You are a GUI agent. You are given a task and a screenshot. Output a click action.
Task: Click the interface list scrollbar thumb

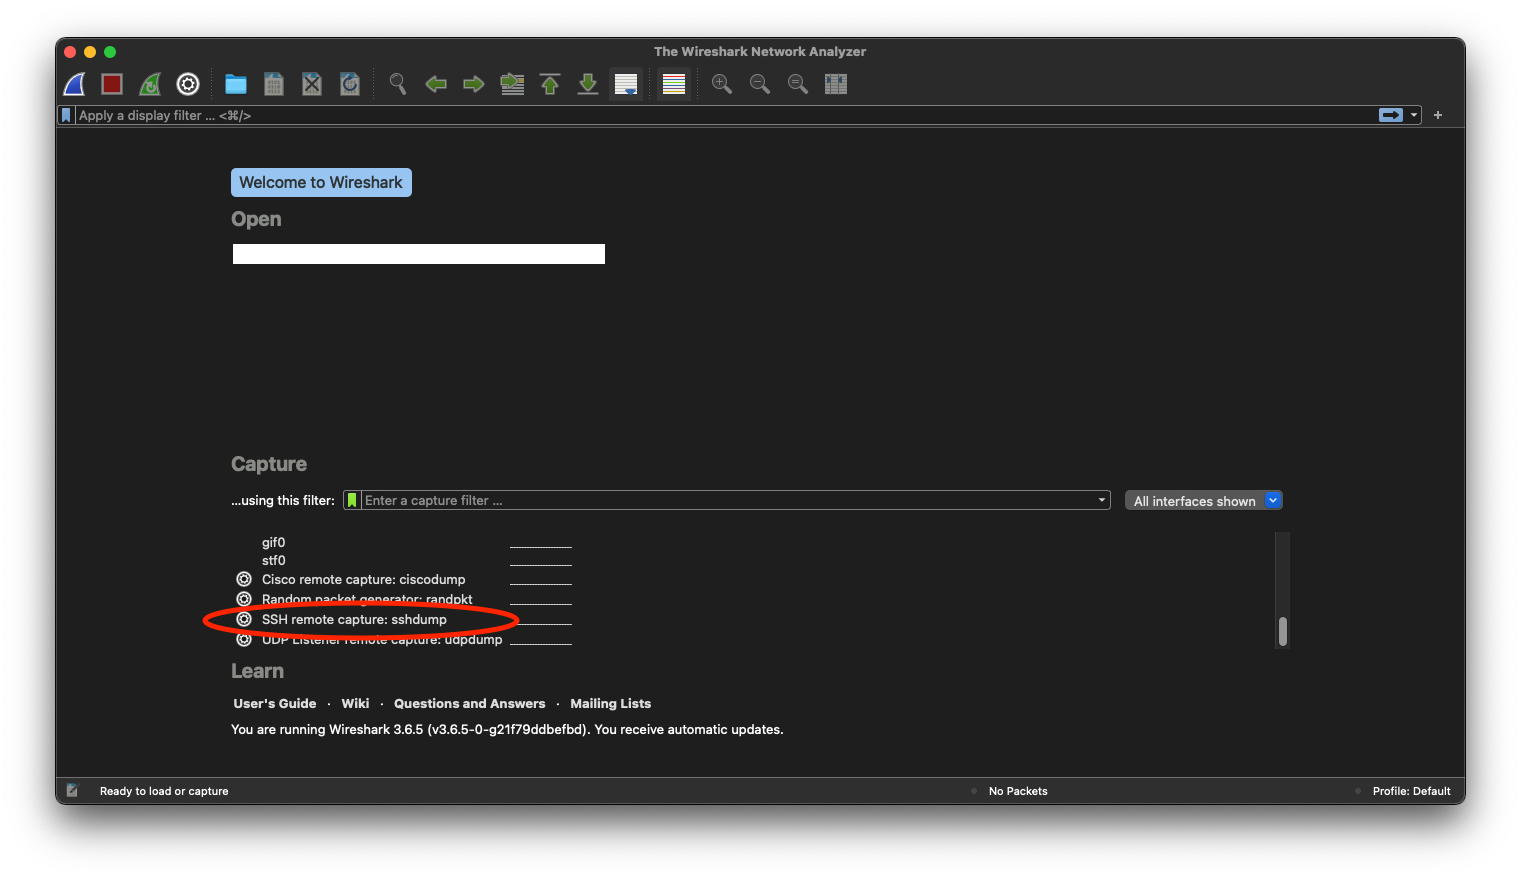coord(1282,631)
